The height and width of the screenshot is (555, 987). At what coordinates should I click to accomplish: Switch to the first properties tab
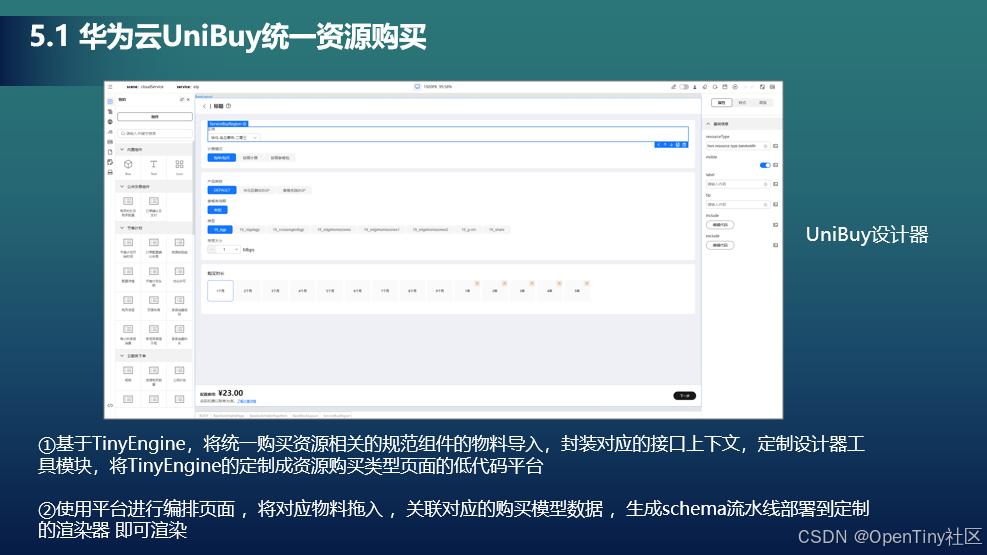point(721,103)
